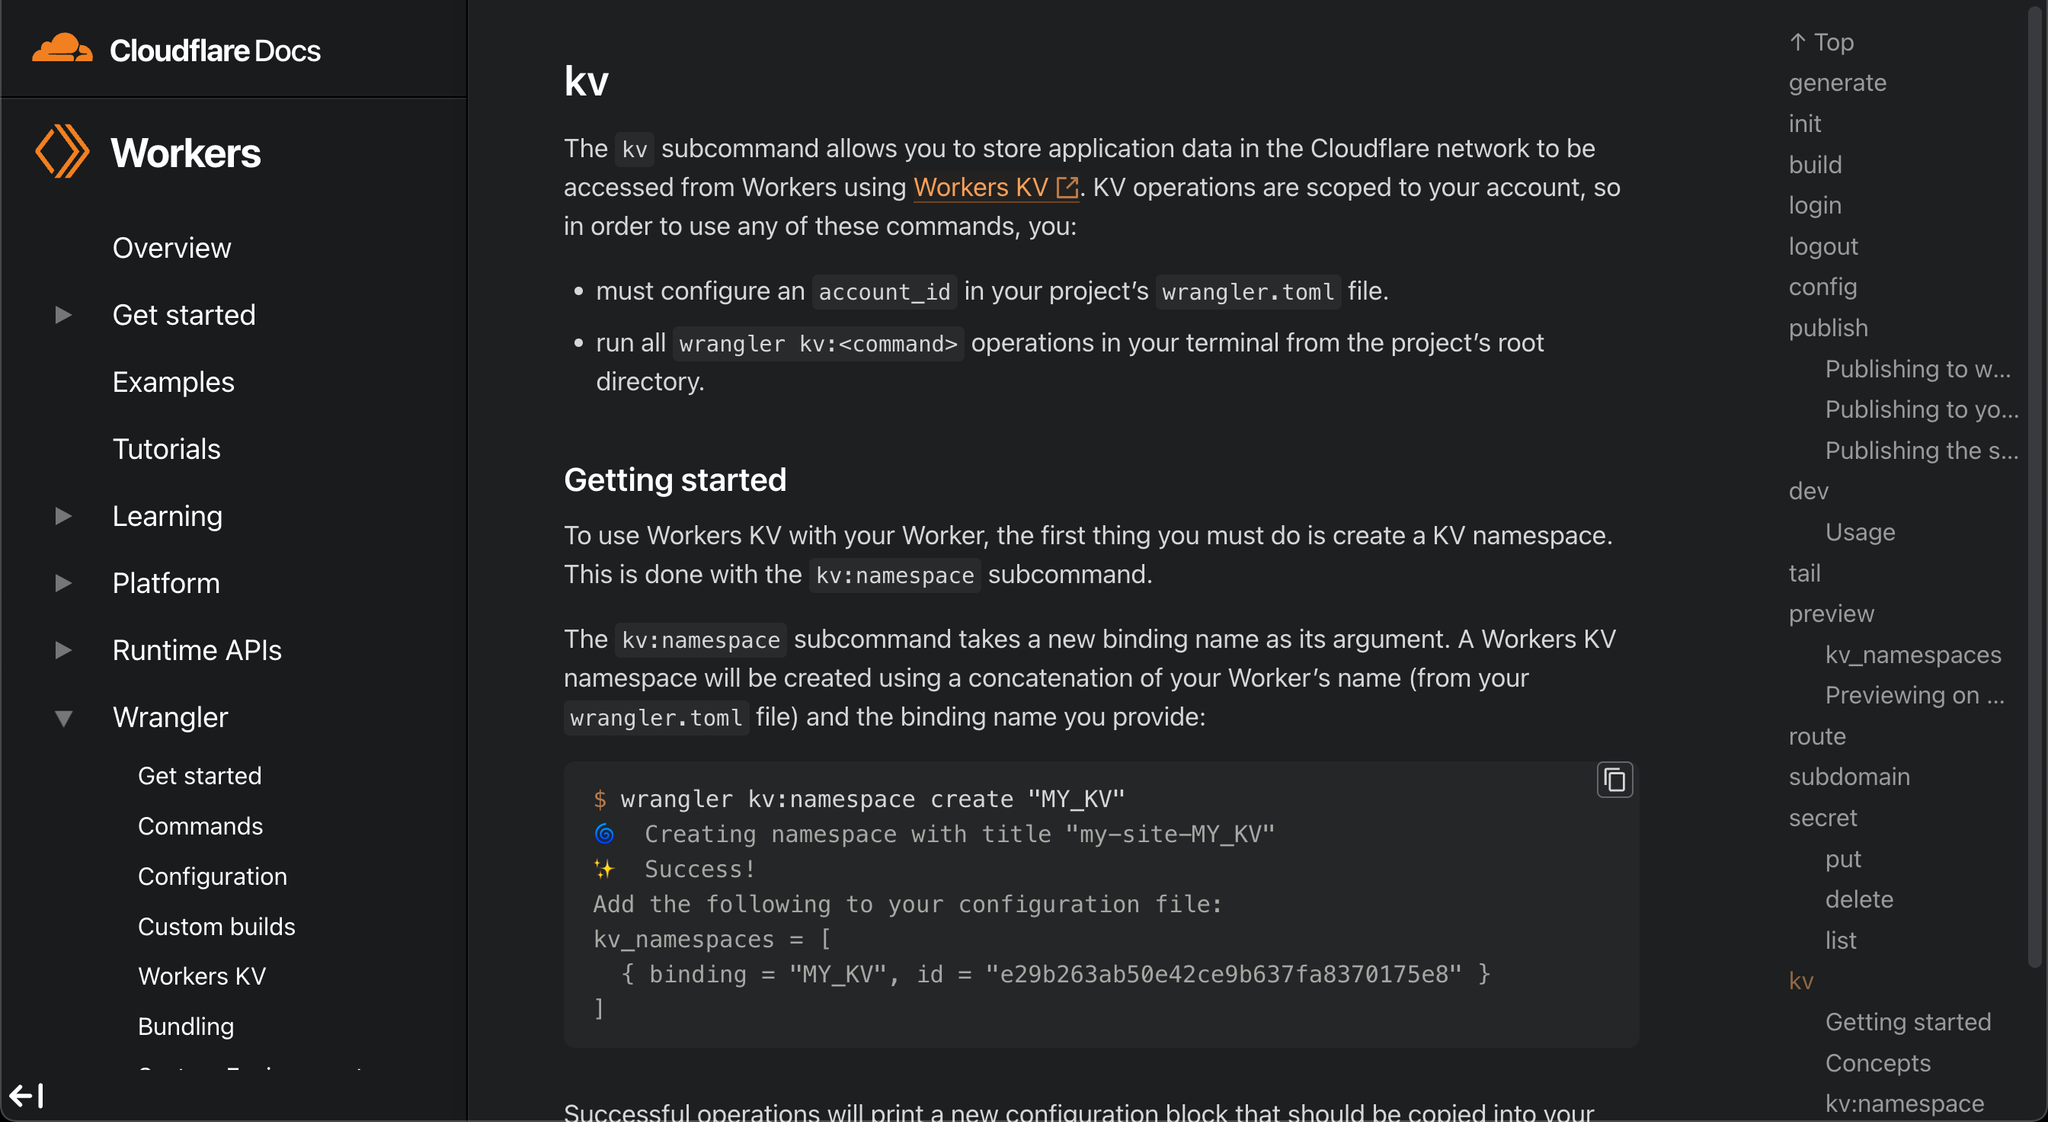Click the Platform expand arrow icon
This screenshot has width=2048, height=1122.
point(64,582)
